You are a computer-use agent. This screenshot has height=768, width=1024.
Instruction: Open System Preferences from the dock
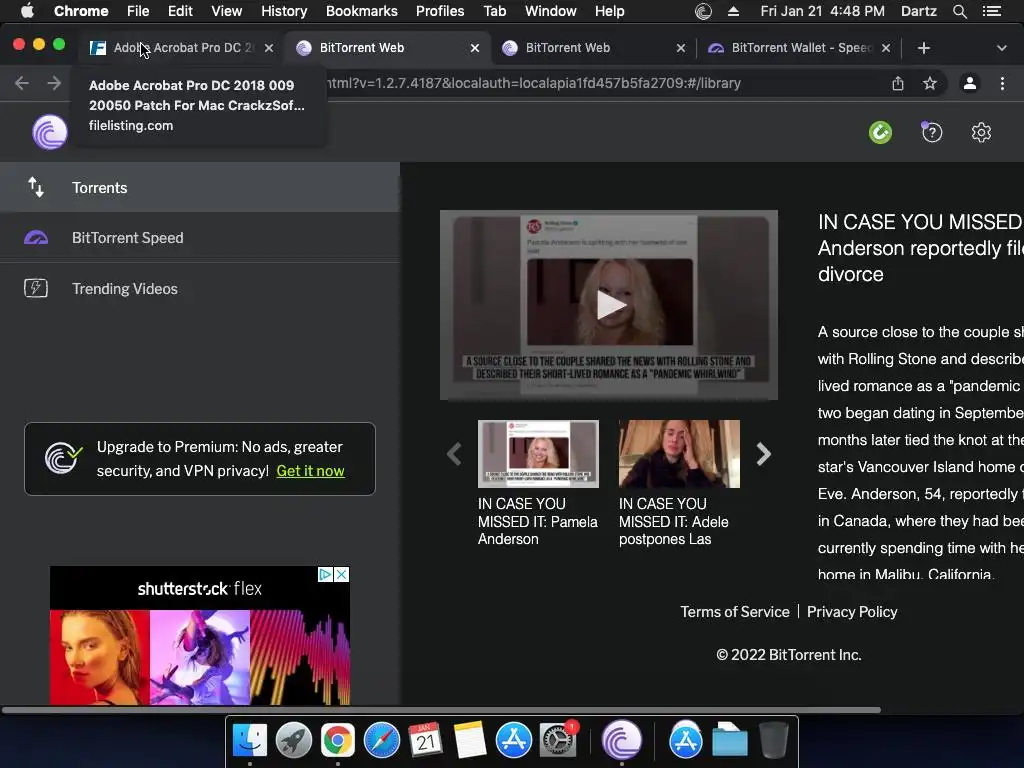click(557, 741)
